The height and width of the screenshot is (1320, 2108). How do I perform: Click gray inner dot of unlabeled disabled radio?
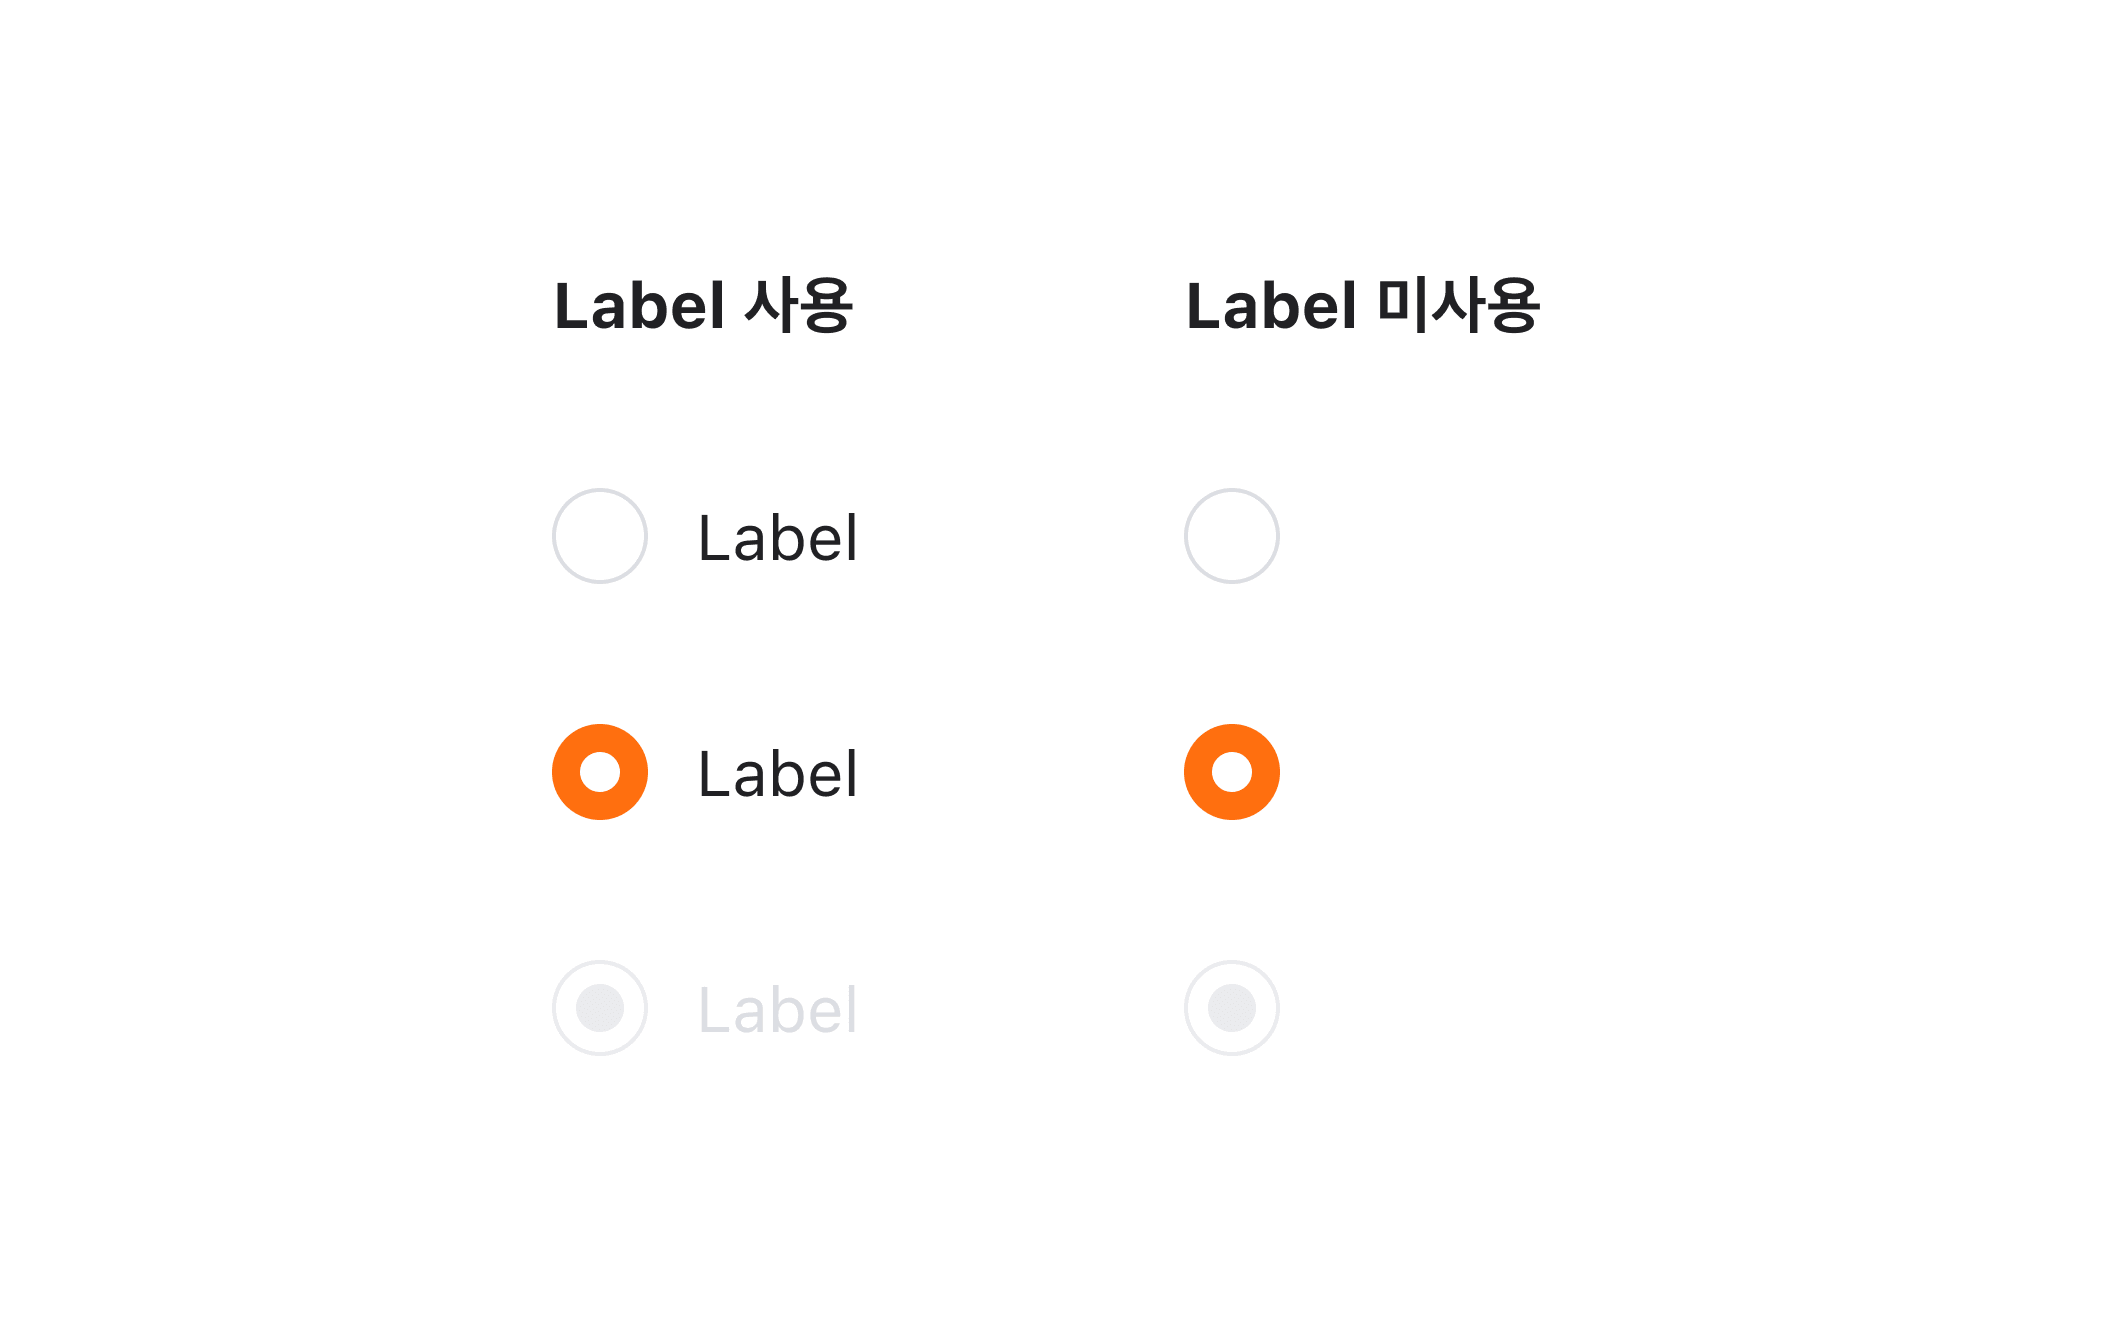point(1232,1008)
